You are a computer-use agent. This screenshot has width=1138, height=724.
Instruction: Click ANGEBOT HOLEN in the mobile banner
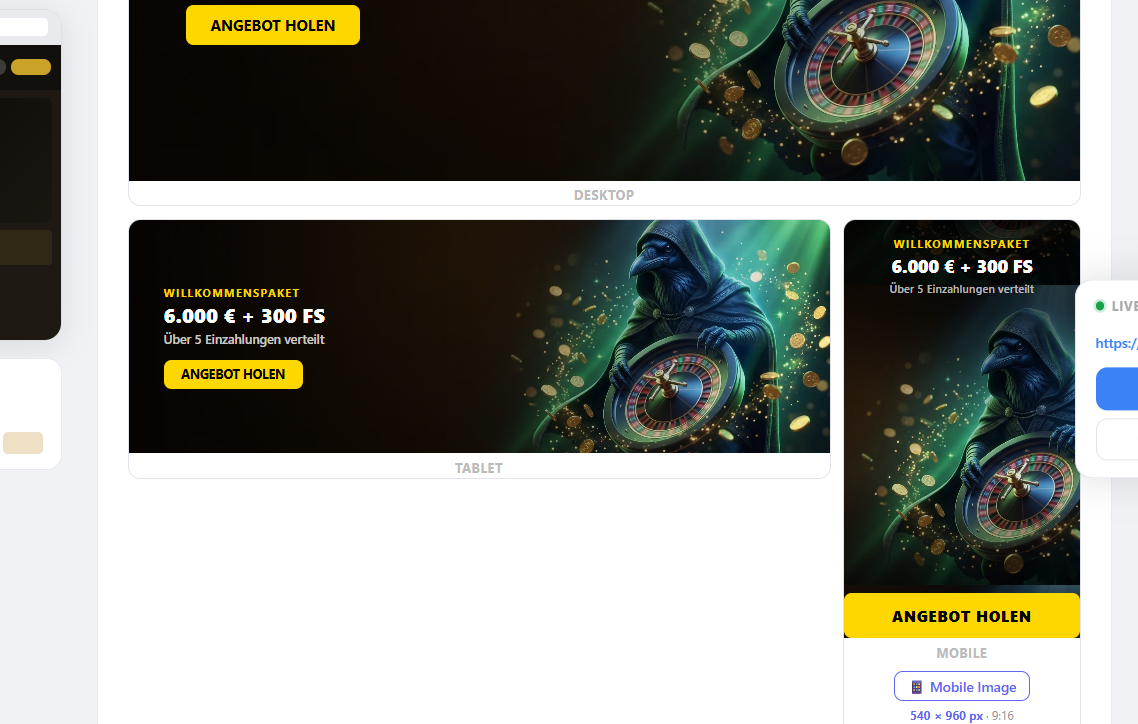click(962, 616)
